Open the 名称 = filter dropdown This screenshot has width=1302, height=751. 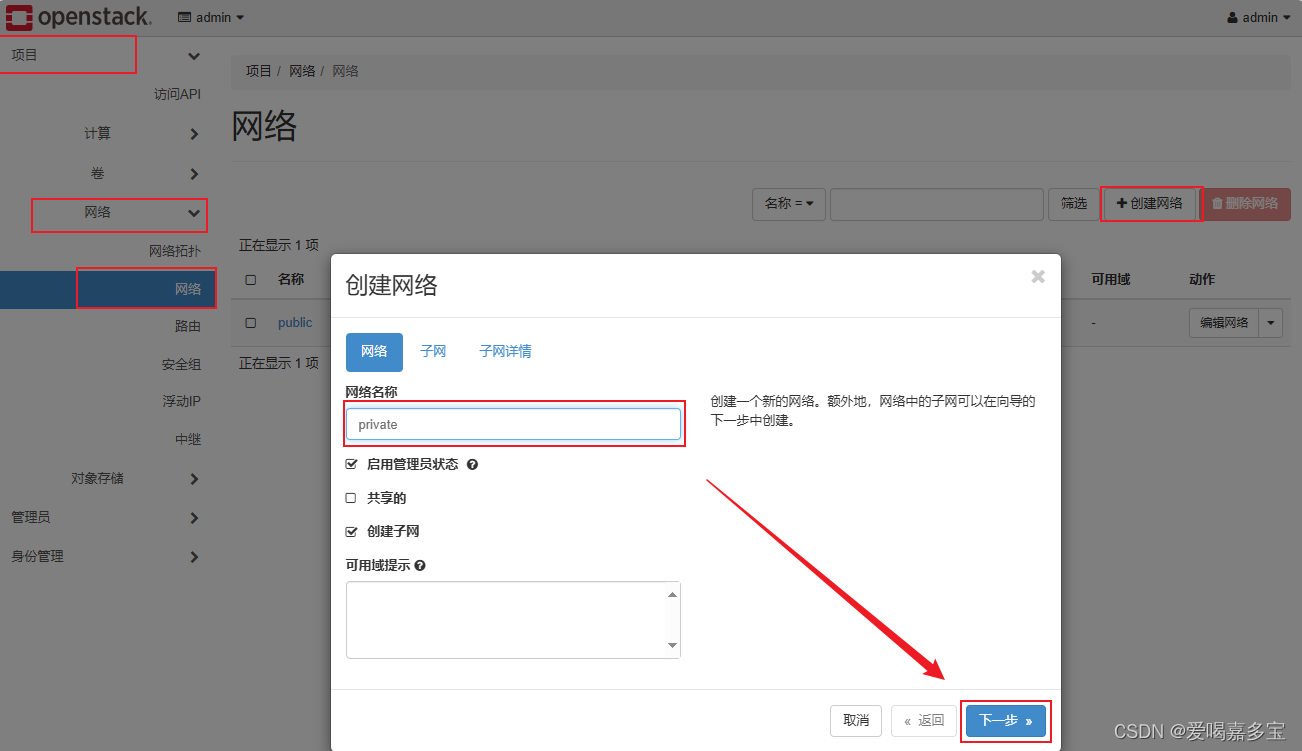pos(788,203)
